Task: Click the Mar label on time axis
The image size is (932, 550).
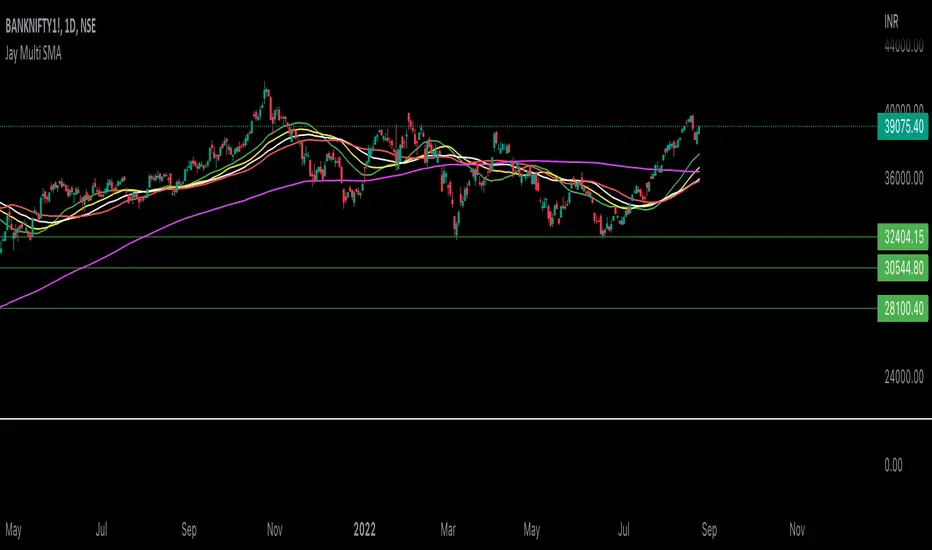Action: pyautogui.click(x=448, y=529)
